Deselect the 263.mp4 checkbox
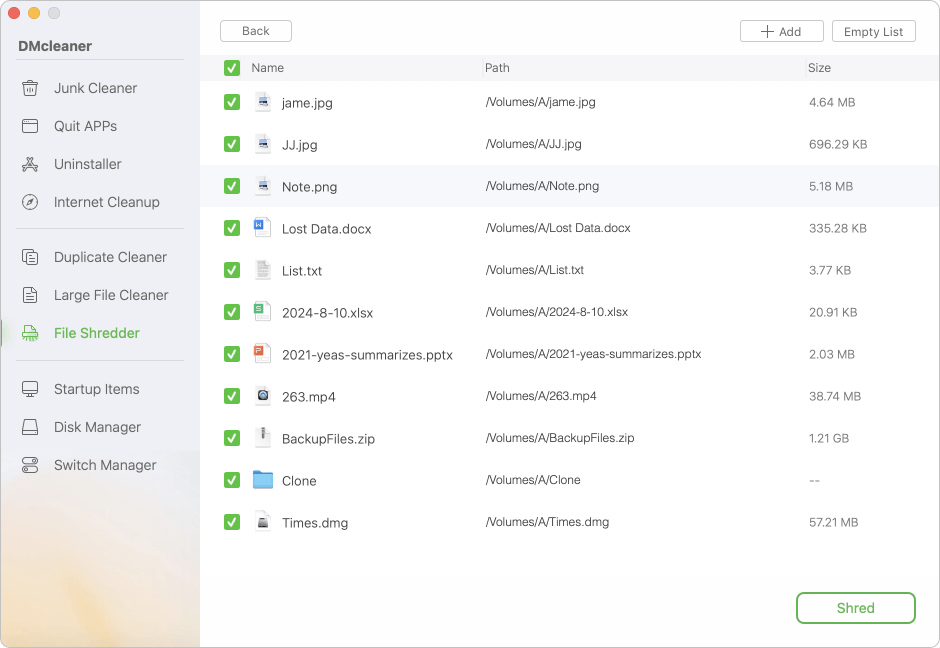Screen dimensions: 940x648 [x=231, y=396]
